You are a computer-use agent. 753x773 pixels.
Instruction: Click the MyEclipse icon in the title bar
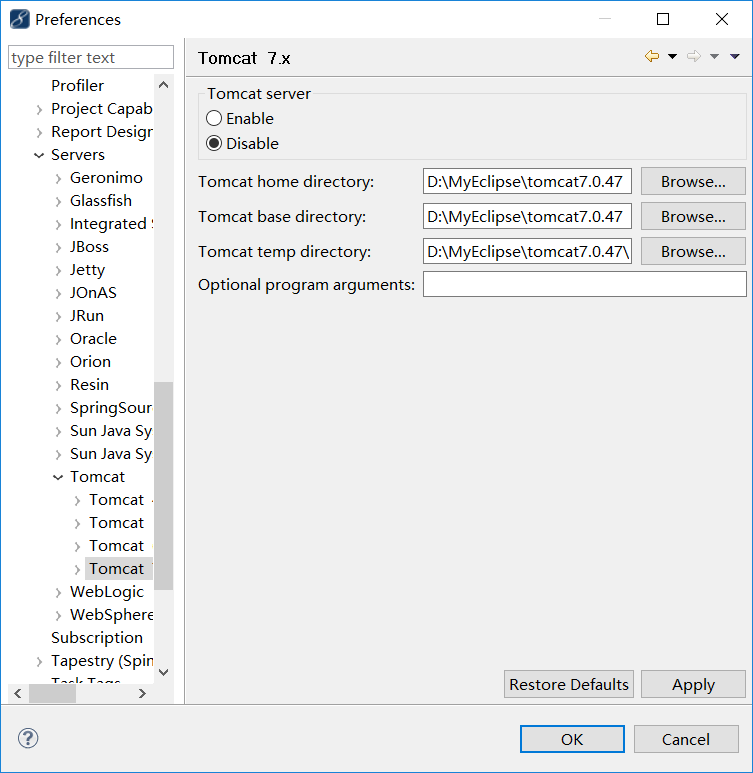tap(19, 19)
